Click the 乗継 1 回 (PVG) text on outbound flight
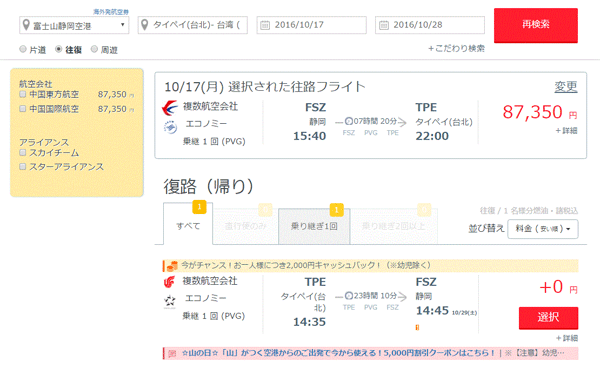This screenshot has height=368, width=600. point(214,142)
